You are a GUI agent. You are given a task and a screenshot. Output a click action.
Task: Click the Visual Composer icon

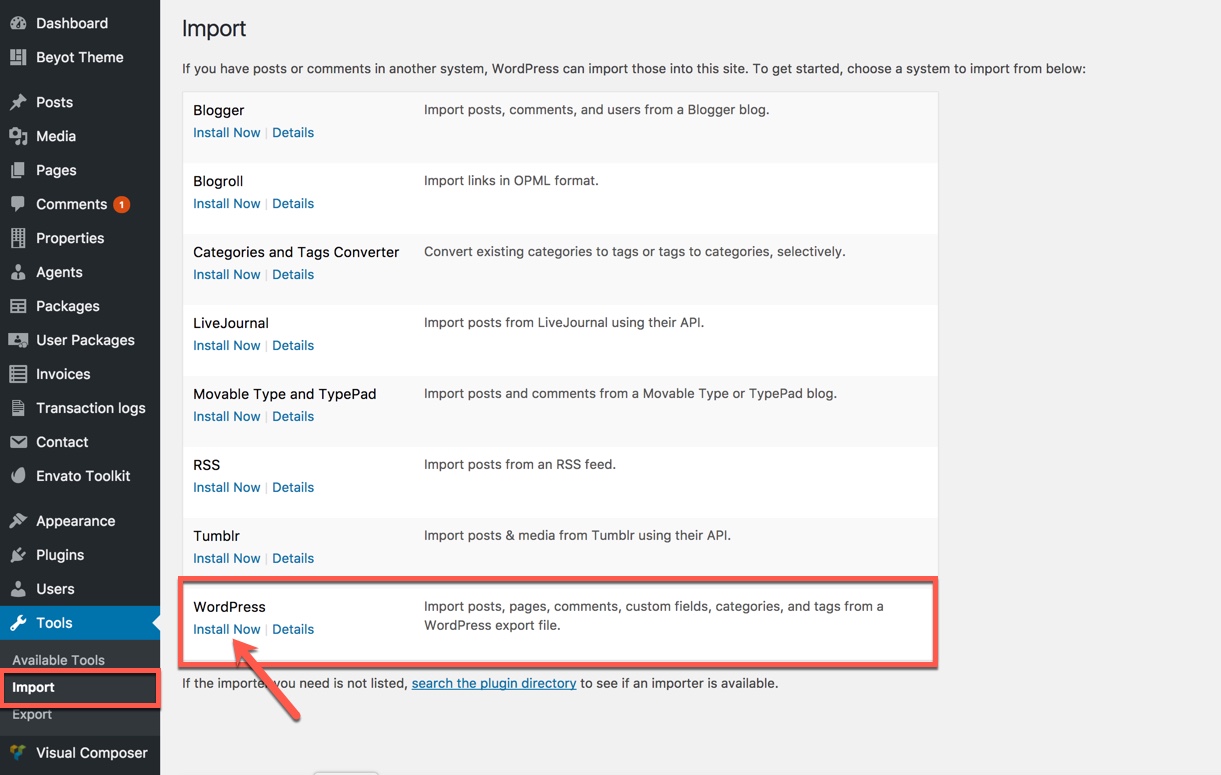[x=18, y=753]
